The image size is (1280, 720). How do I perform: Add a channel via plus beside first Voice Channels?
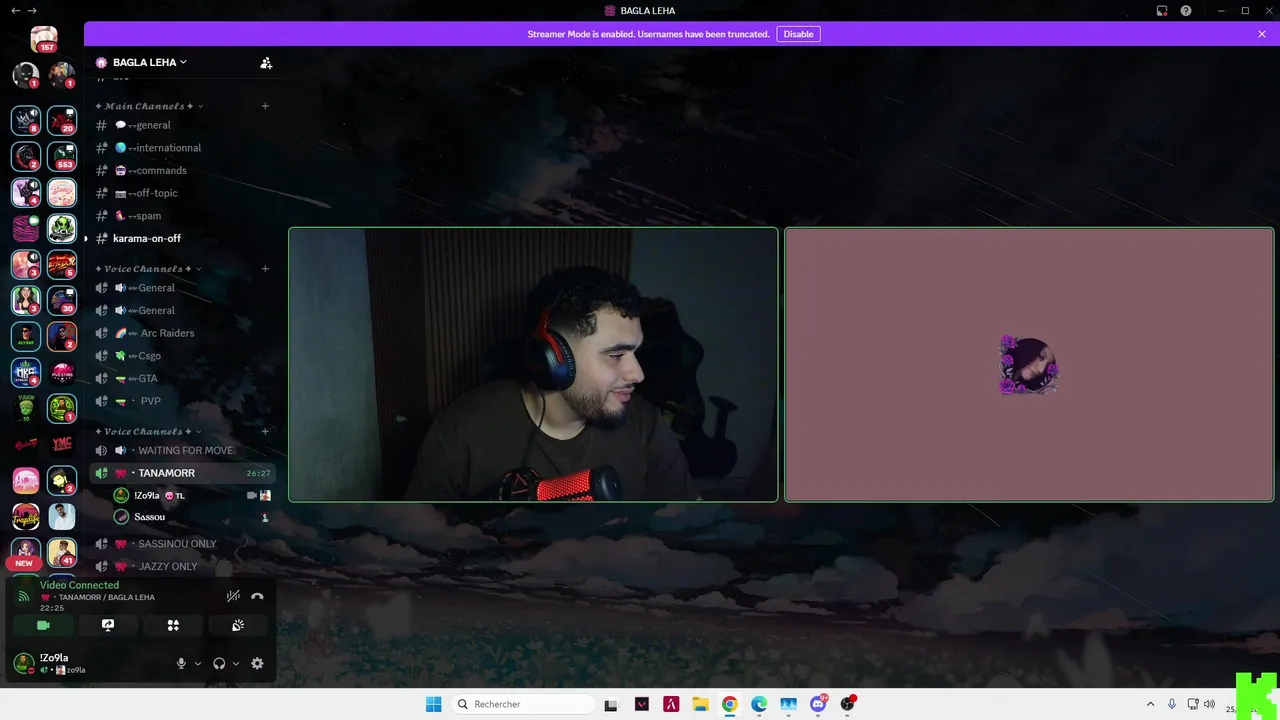(x=265, y=269)
